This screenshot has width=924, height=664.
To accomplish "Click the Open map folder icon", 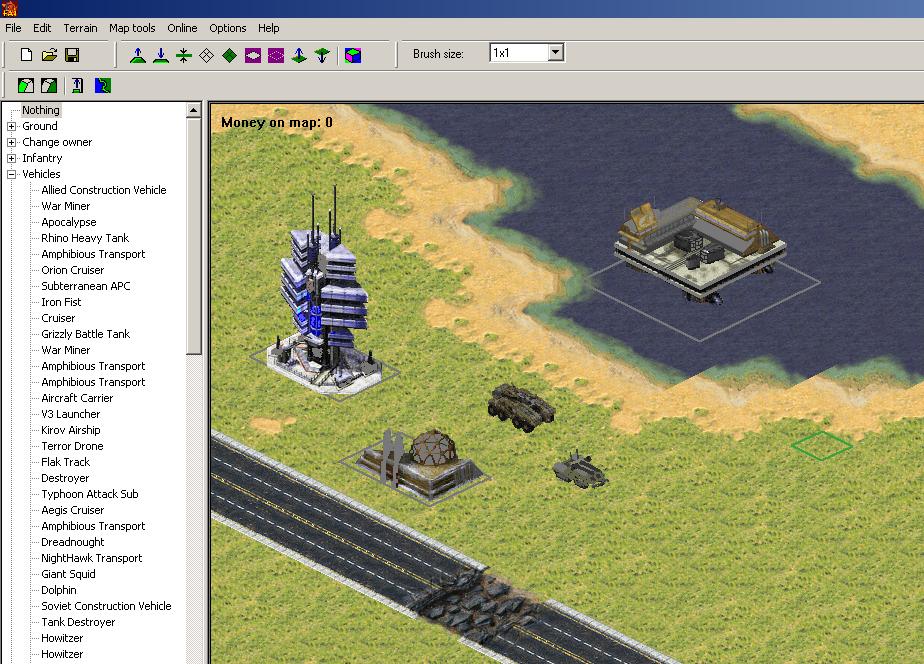I will 49,55.
